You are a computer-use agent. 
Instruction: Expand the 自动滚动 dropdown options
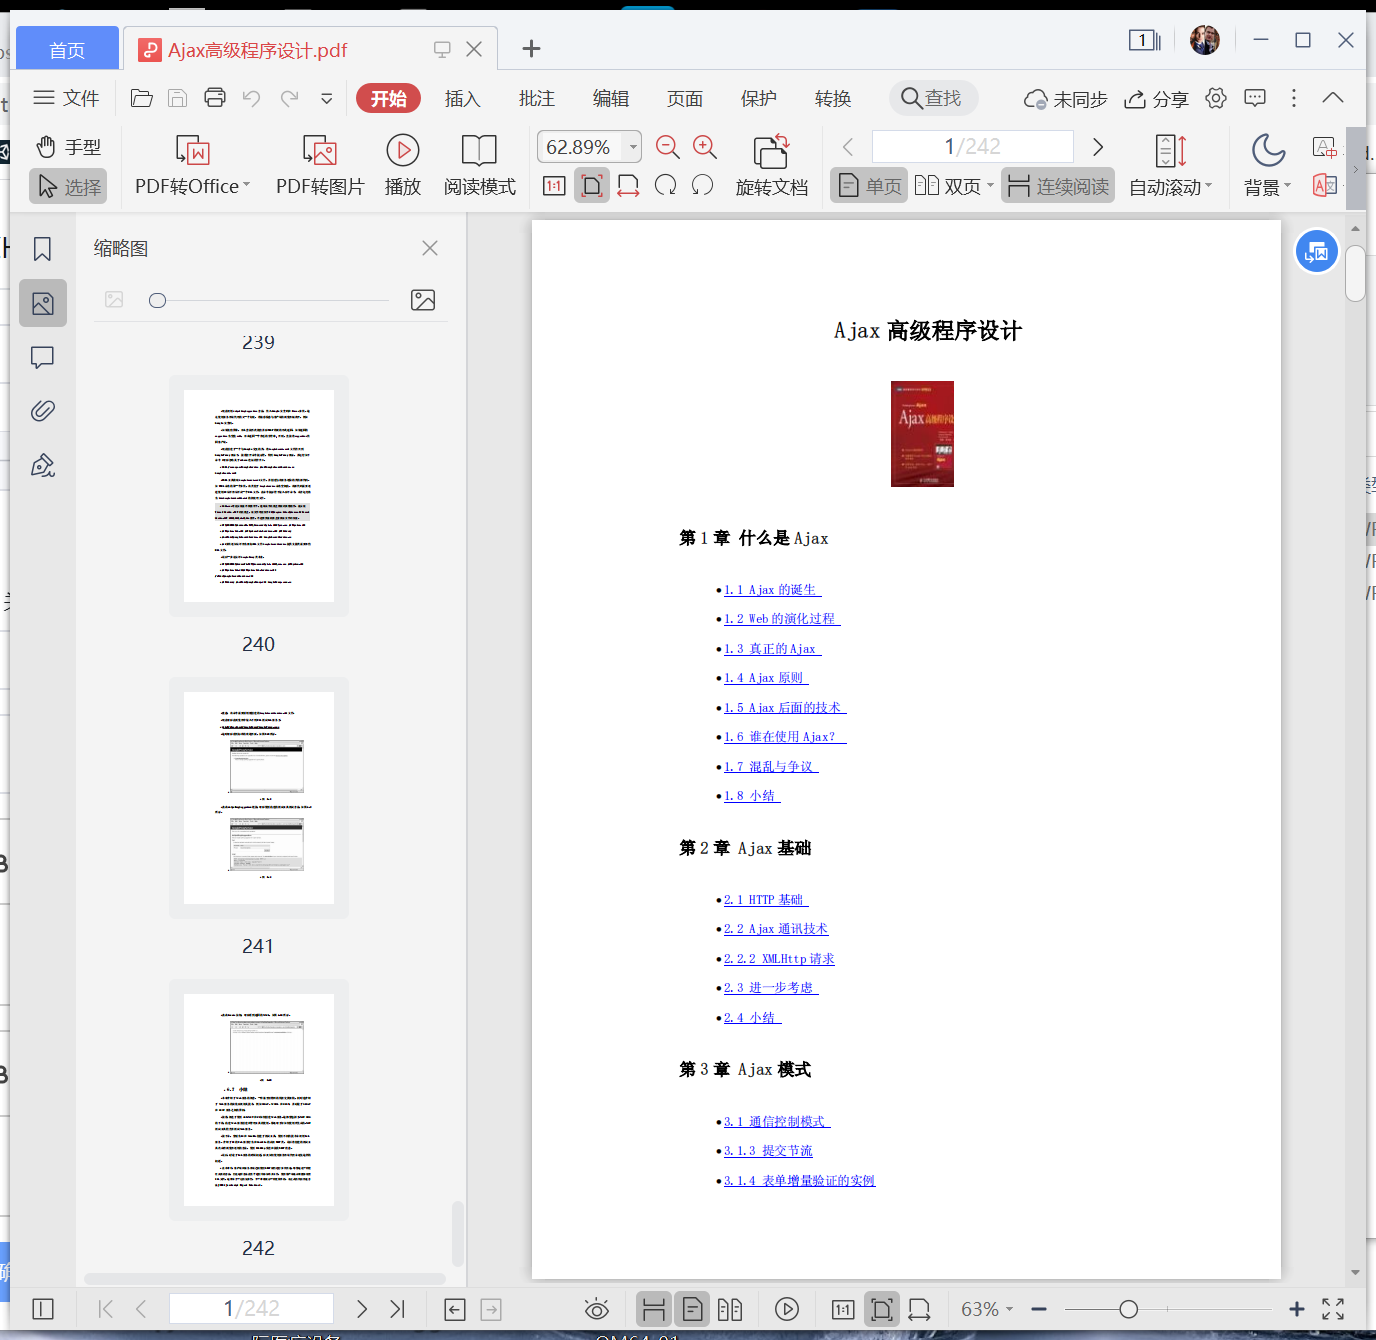click(x=1208, y=186)
